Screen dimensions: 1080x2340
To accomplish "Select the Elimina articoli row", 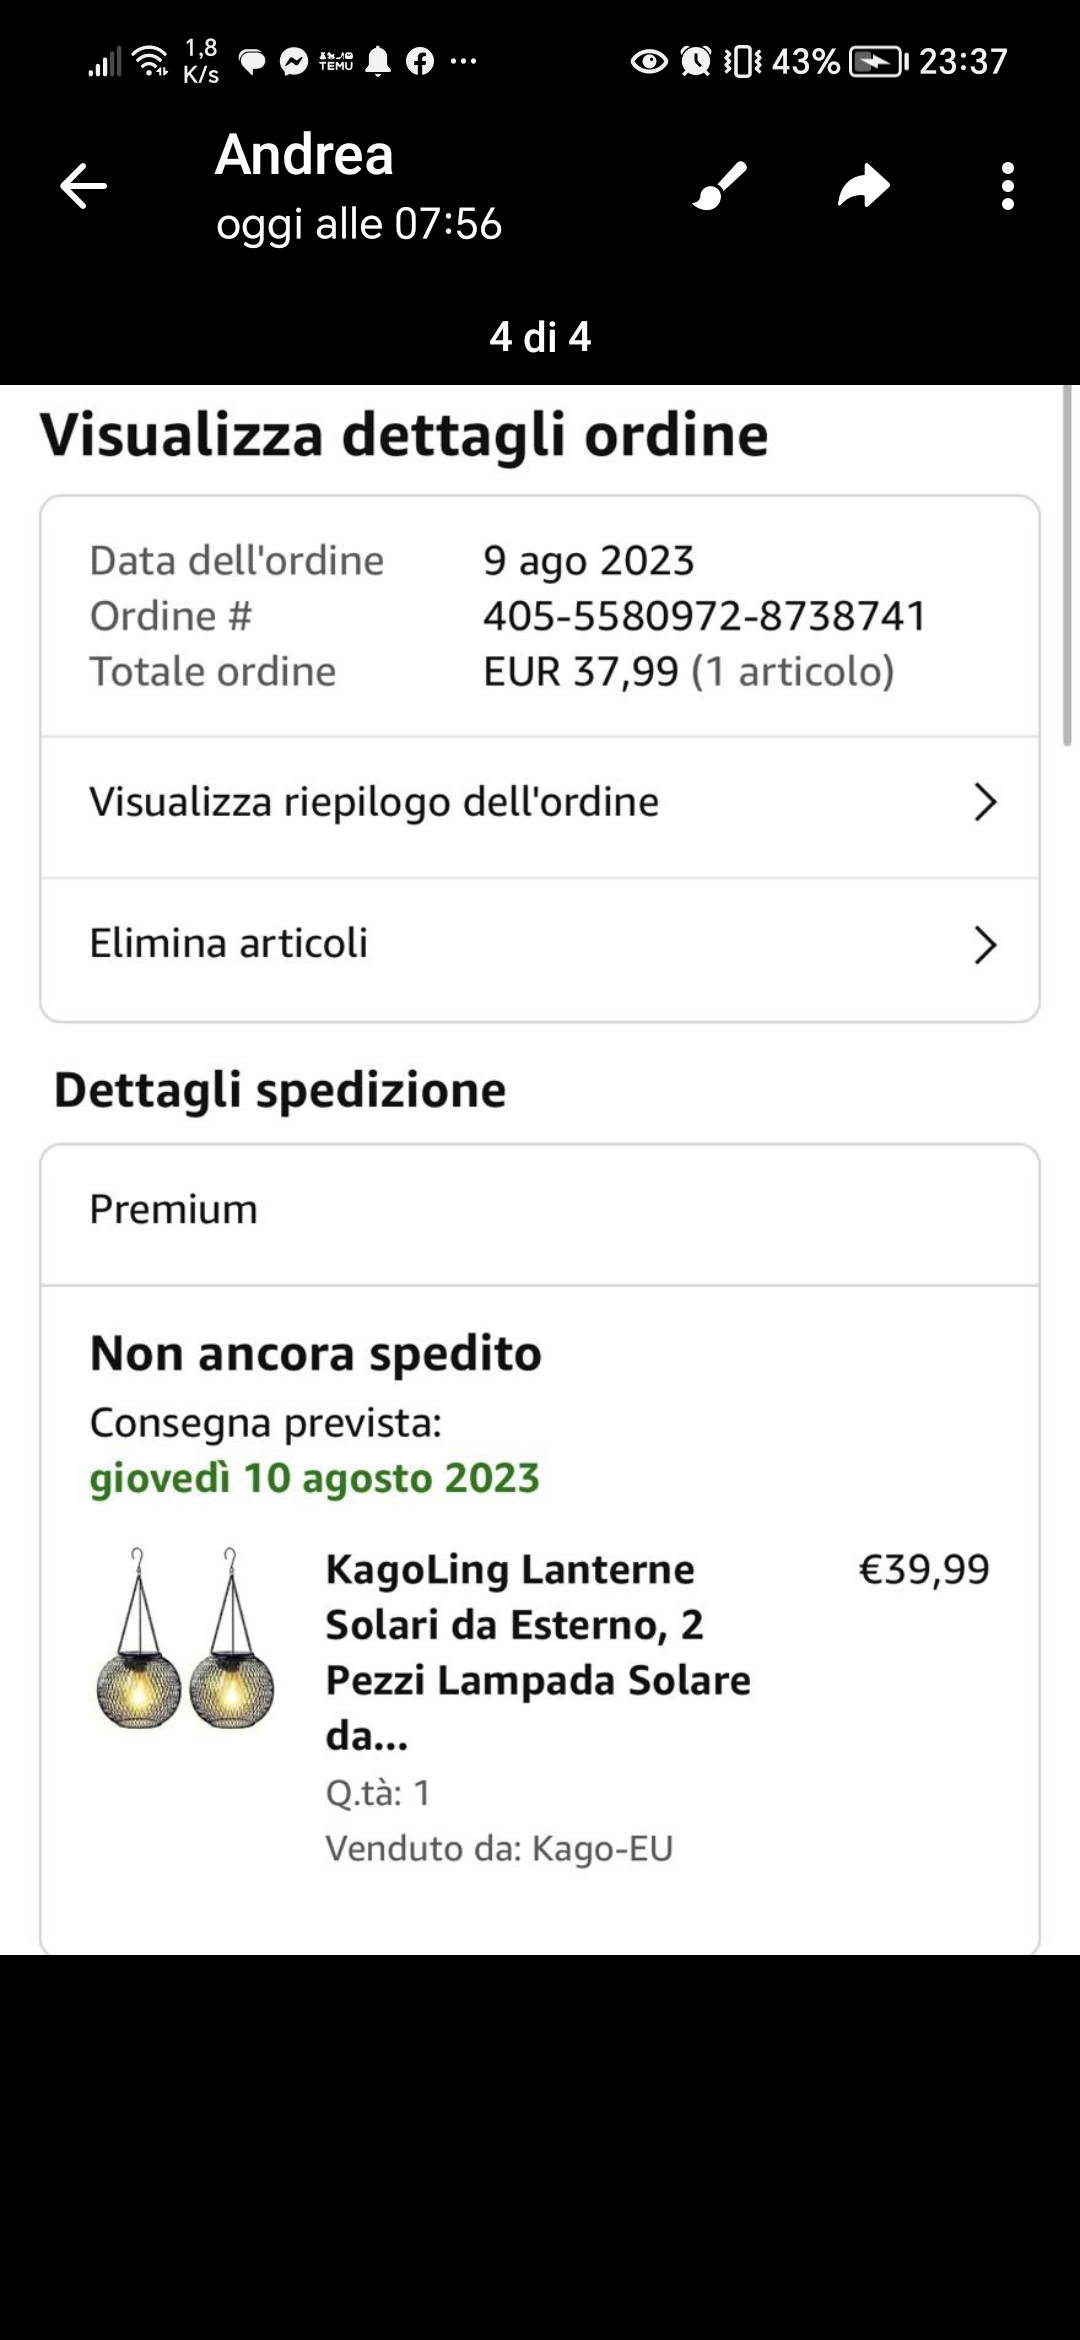I will click(x=229, y=944).
